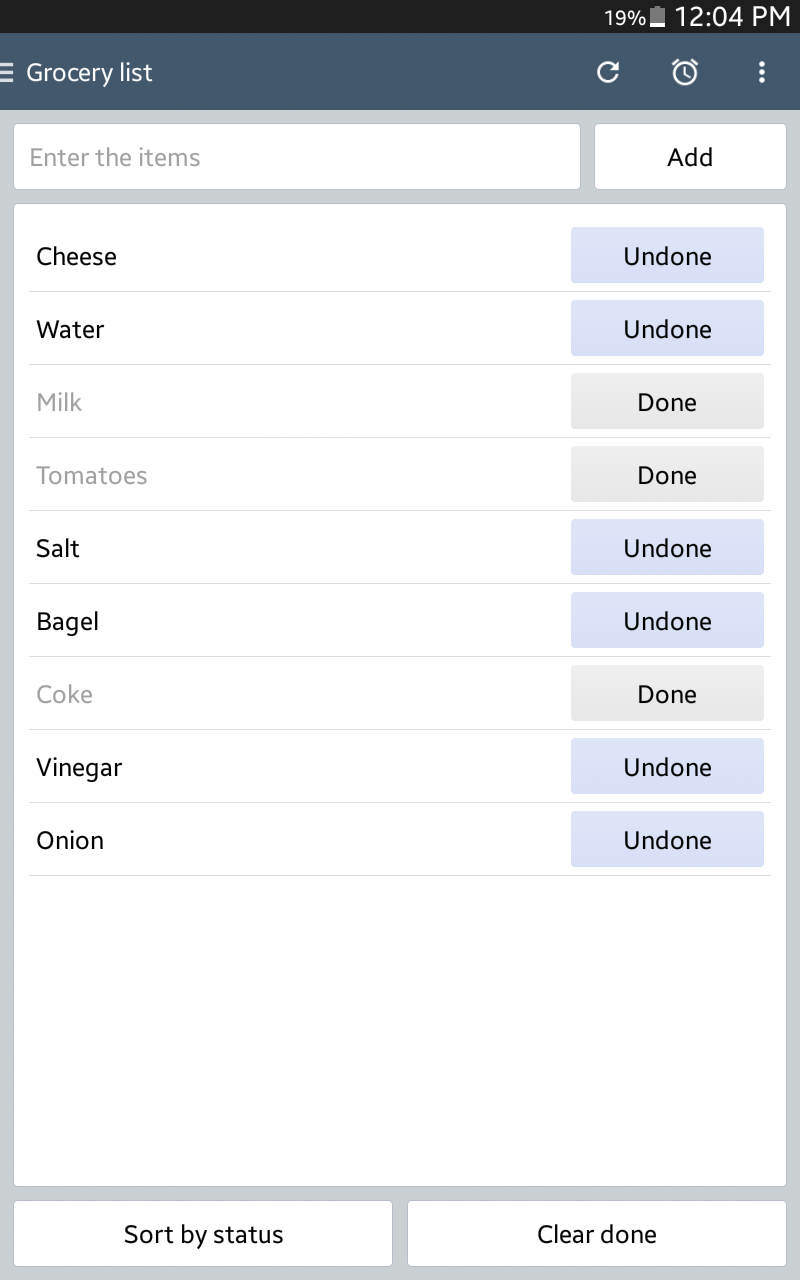The width and height of the screenshot is (800, 1280).
Task: Focus the Enter the items field
Action: pyautogui.click(x=297, y=157)
